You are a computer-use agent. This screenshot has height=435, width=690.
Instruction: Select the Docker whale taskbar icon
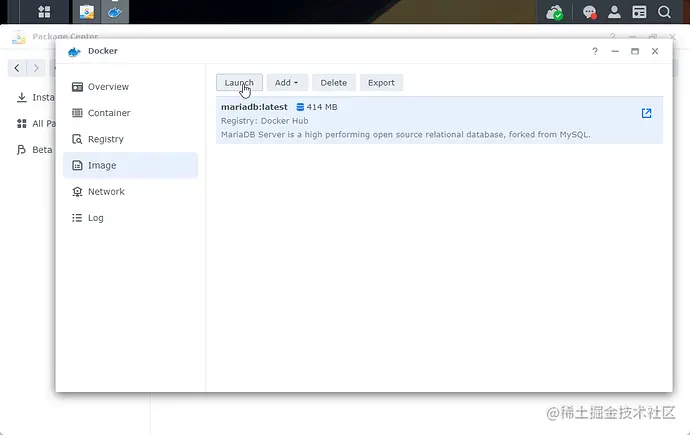pos(115,12)
